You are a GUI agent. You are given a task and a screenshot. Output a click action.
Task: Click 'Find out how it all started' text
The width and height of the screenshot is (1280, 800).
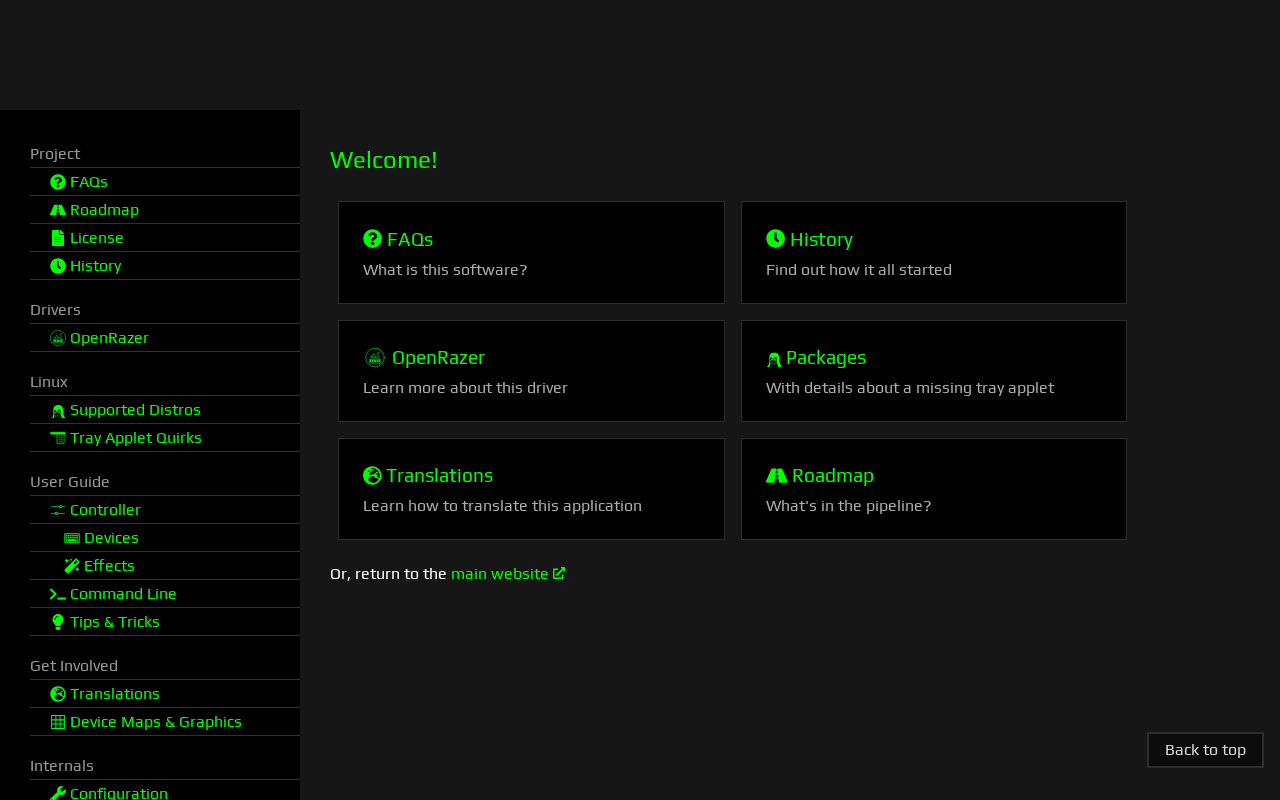coord(859,270)
